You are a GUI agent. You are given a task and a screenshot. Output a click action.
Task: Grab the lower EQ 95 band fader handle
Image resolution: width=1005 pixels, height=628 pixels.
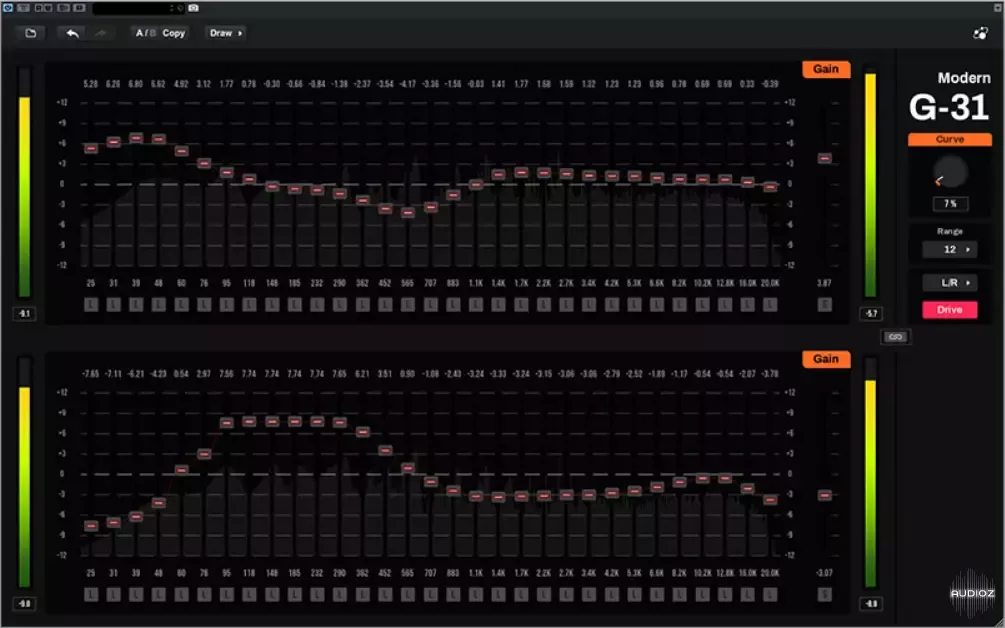pos(226,422)
